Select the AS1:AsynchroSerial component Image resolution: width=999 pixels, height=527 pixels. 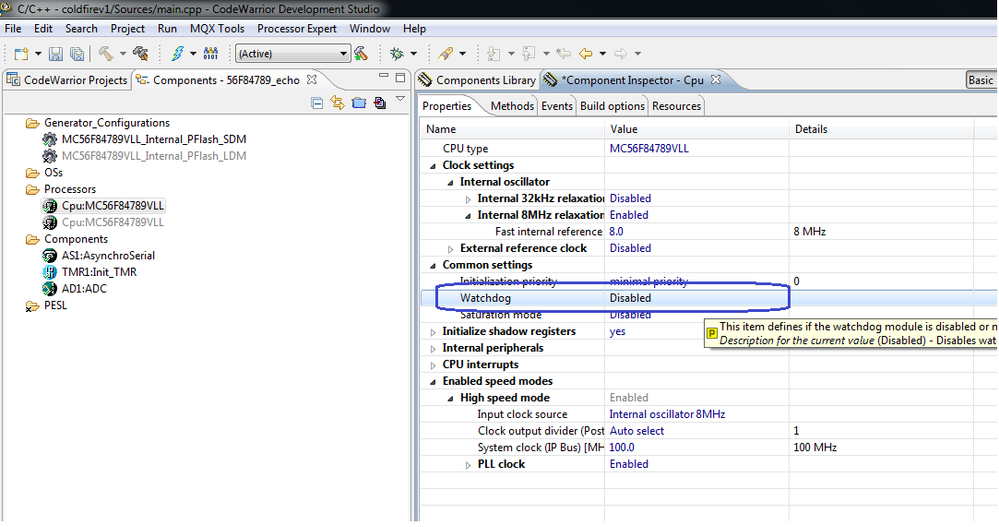point(108,256)
